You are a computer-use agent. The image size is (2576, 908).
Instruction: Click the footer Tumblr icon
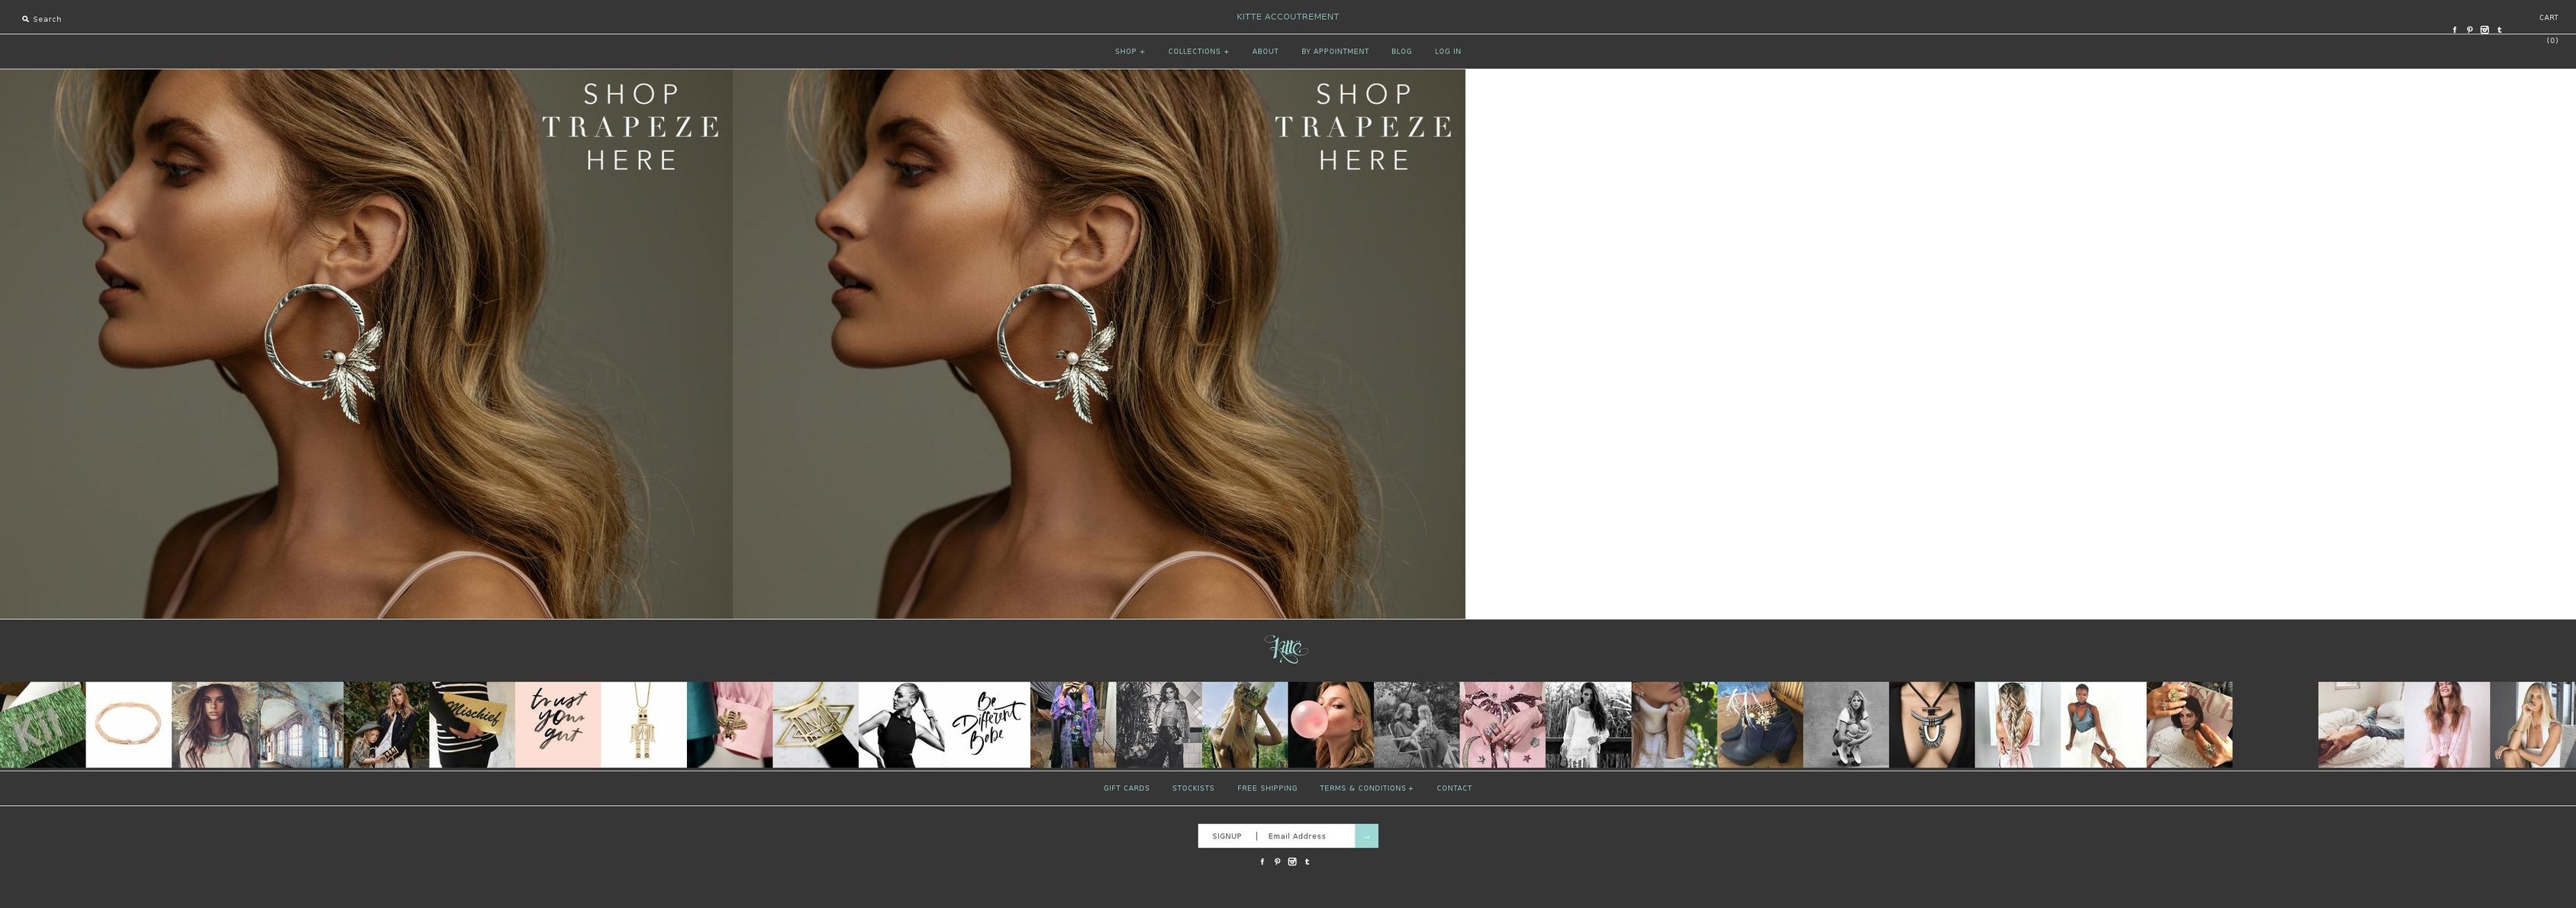pos(1307,861)
